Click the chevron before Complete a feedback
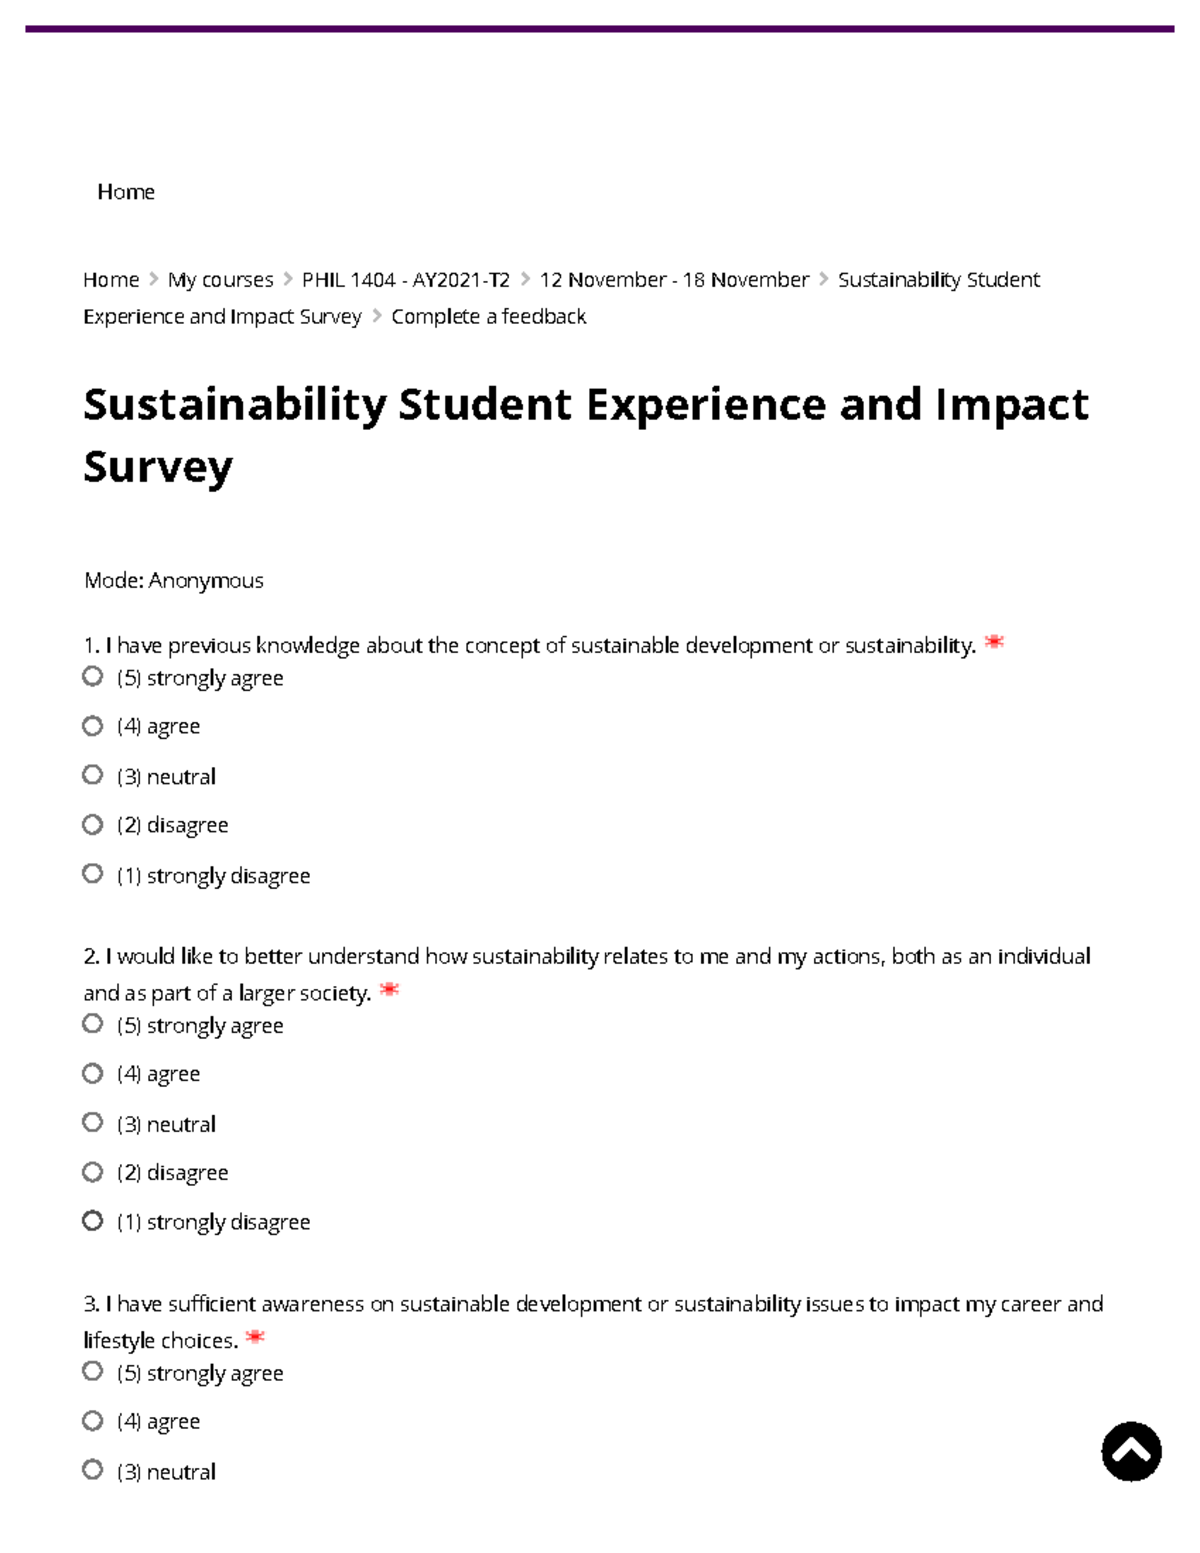The width and height of the screenshot is (1200, 1553). coord(376,315)
